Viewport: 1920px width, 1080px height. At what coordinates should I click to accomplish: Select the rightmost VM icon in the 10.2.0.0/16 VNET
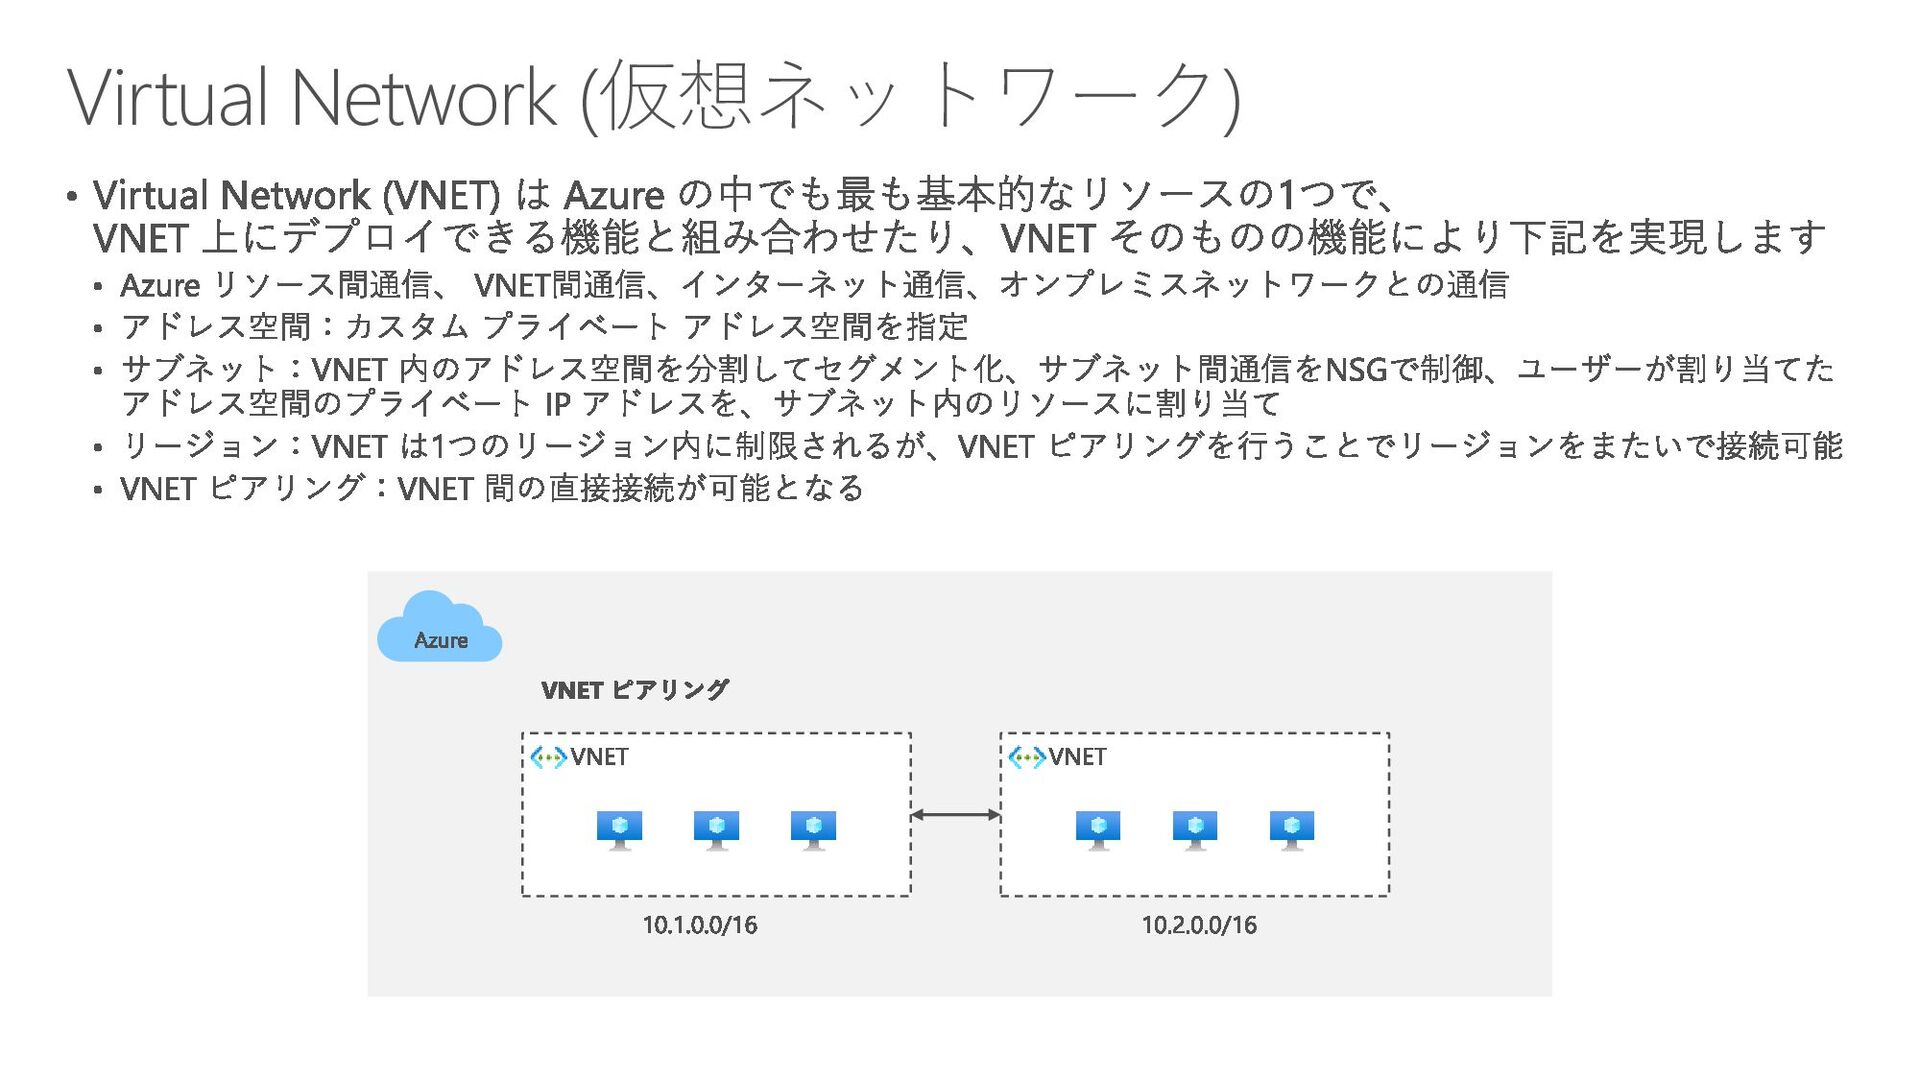[x=1292, y=831]
